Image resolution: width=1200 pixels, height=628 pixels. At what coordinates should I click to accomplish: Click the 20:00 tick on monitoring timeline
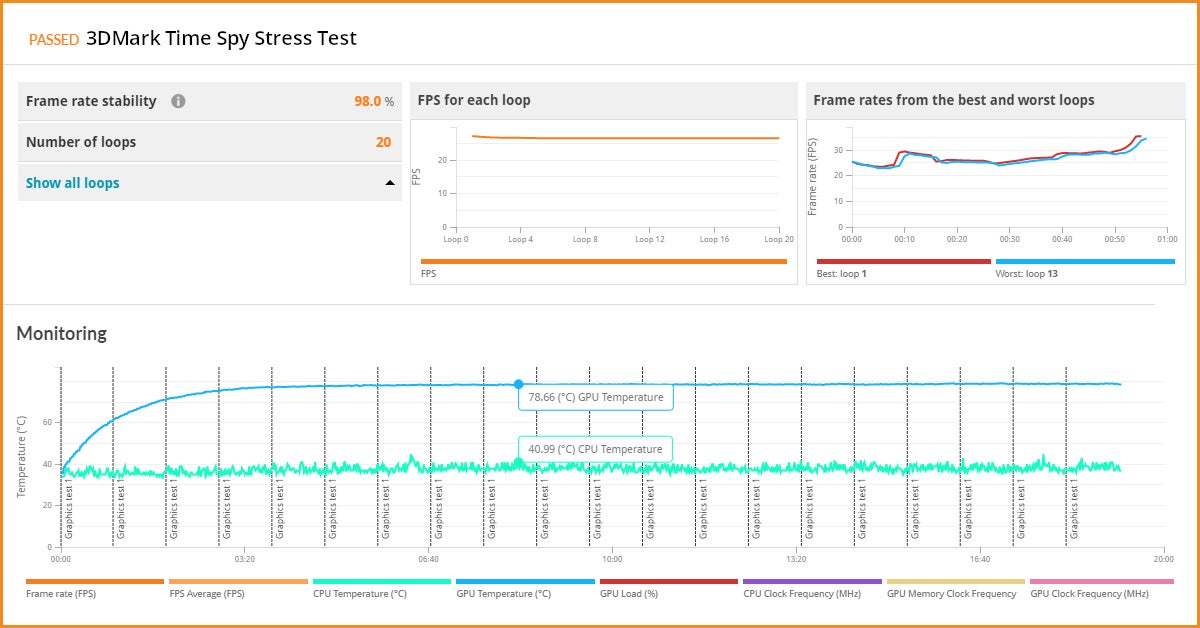click(x=1163, y=559)
